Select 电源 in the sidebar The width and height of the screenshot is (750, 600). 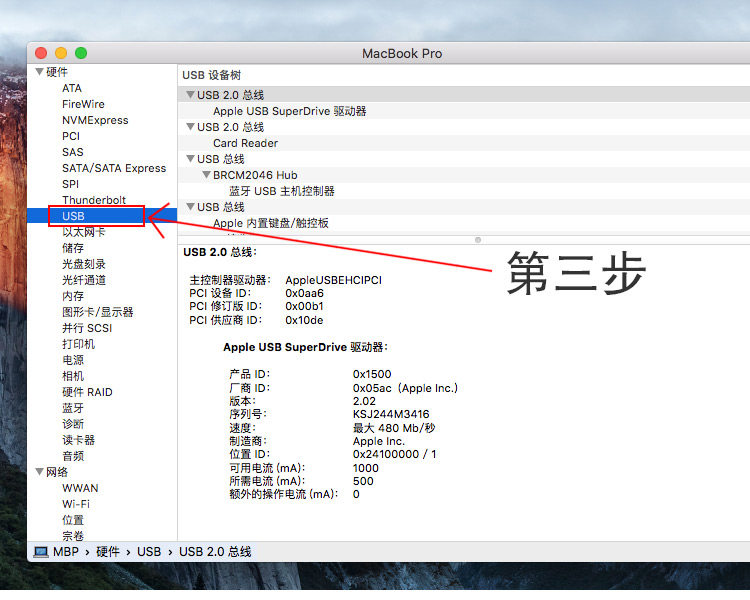pyautogui.click(x=73, y=360)
